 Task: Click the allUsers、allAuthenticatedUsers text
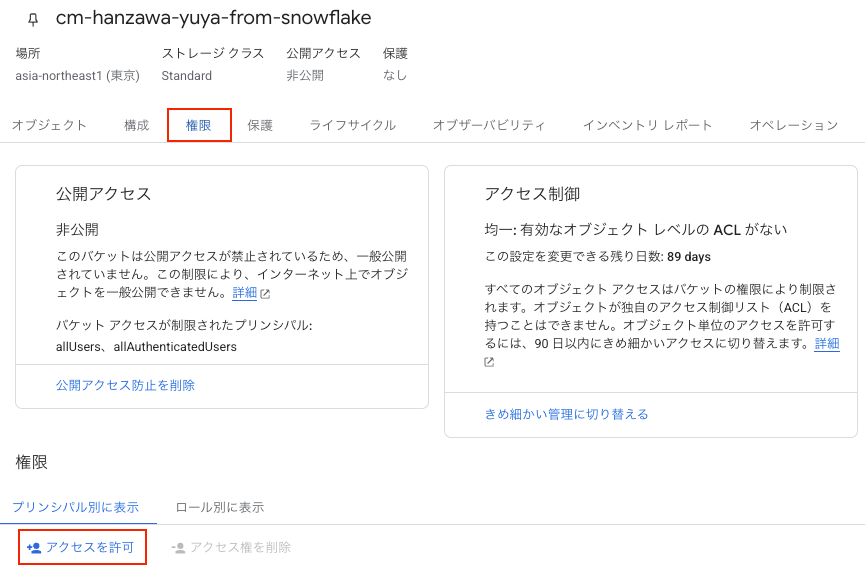click(146, 347)
